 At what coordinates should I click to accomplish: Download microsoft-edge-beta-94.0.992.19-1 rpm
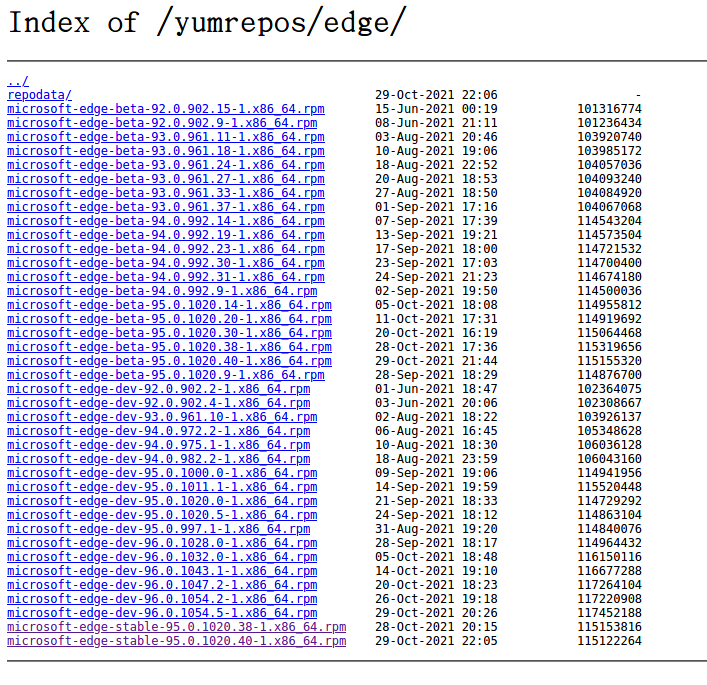166,235
